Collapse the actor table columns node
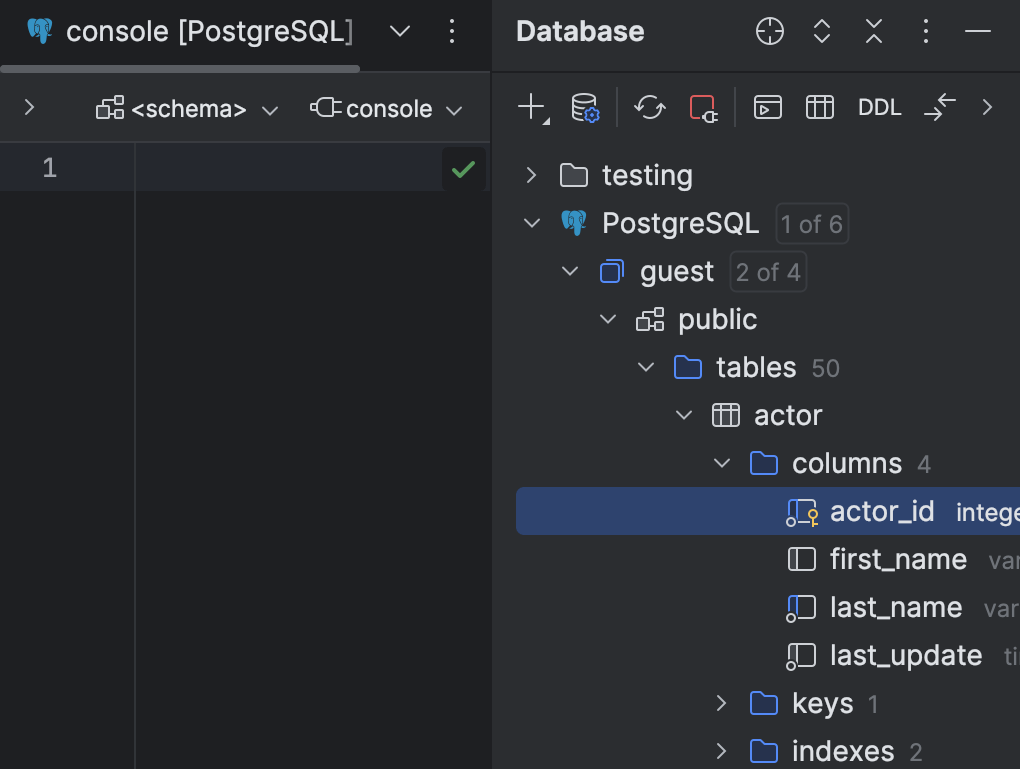 [722, 463]
